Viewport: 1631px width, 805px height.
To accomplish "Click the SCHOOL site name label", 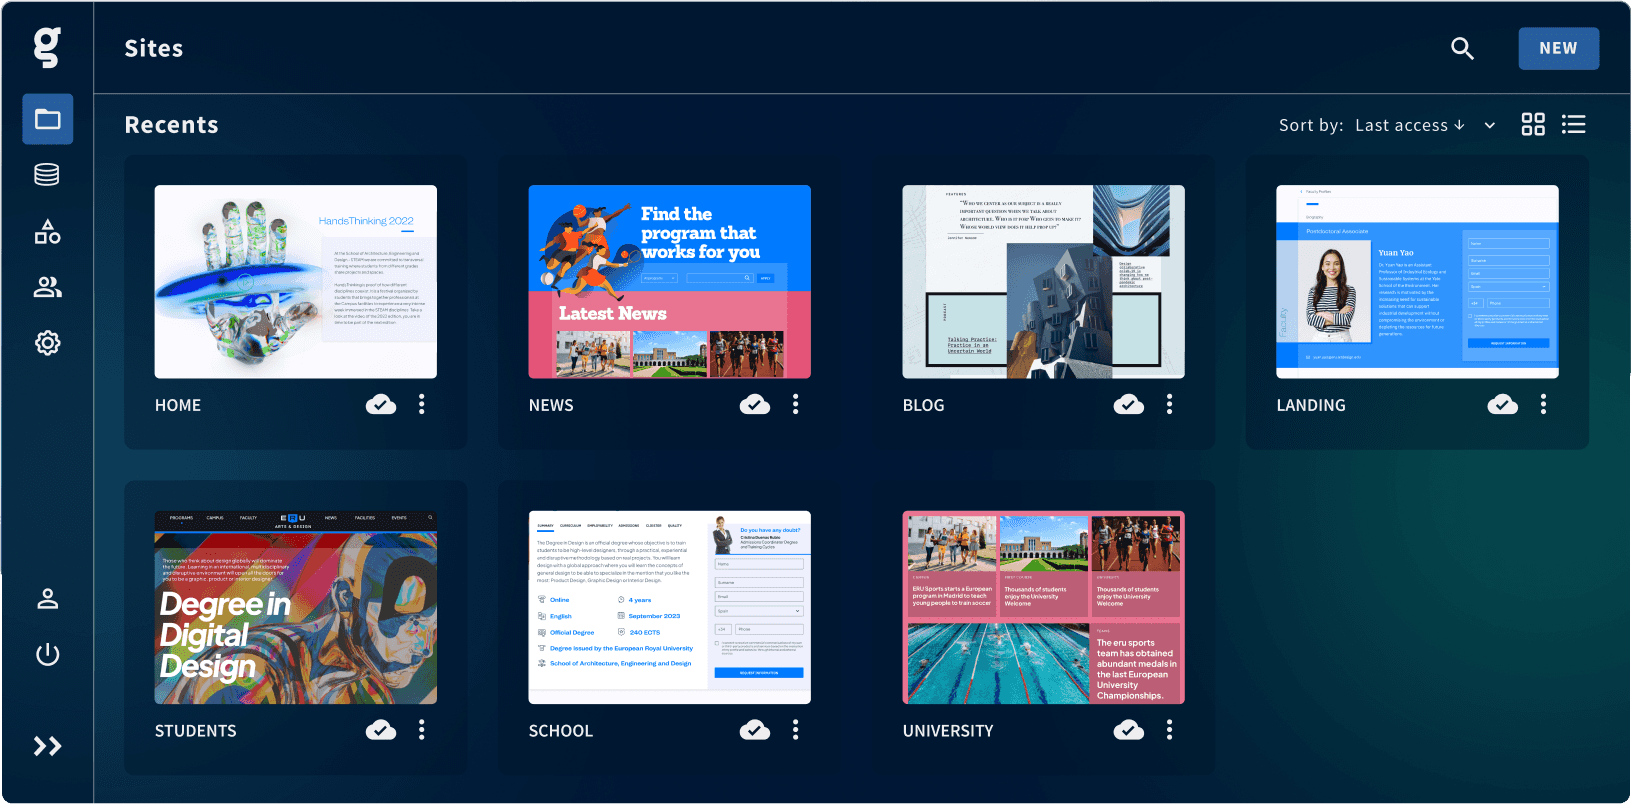I will (561, 731).
